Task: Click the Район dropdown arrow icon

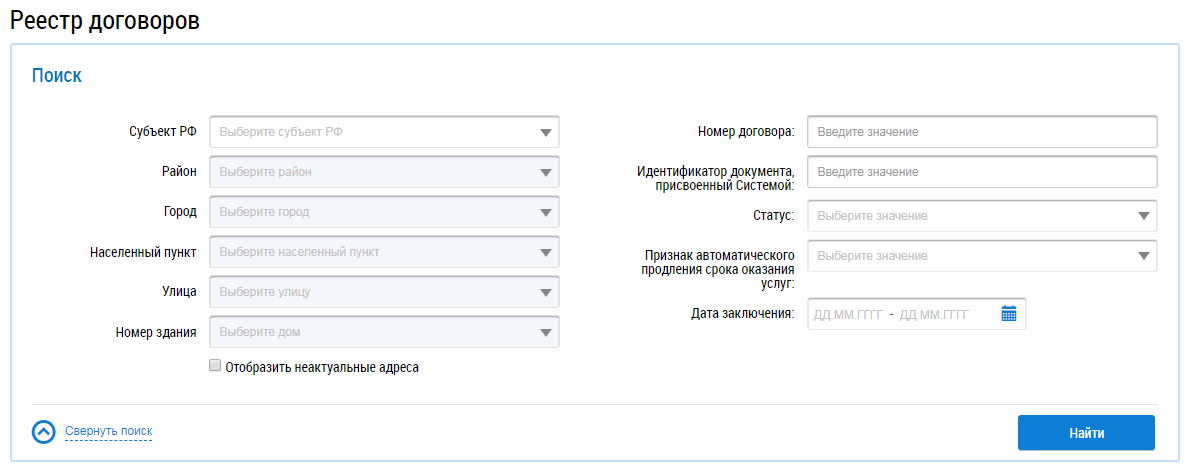Action: click(546, 173)
